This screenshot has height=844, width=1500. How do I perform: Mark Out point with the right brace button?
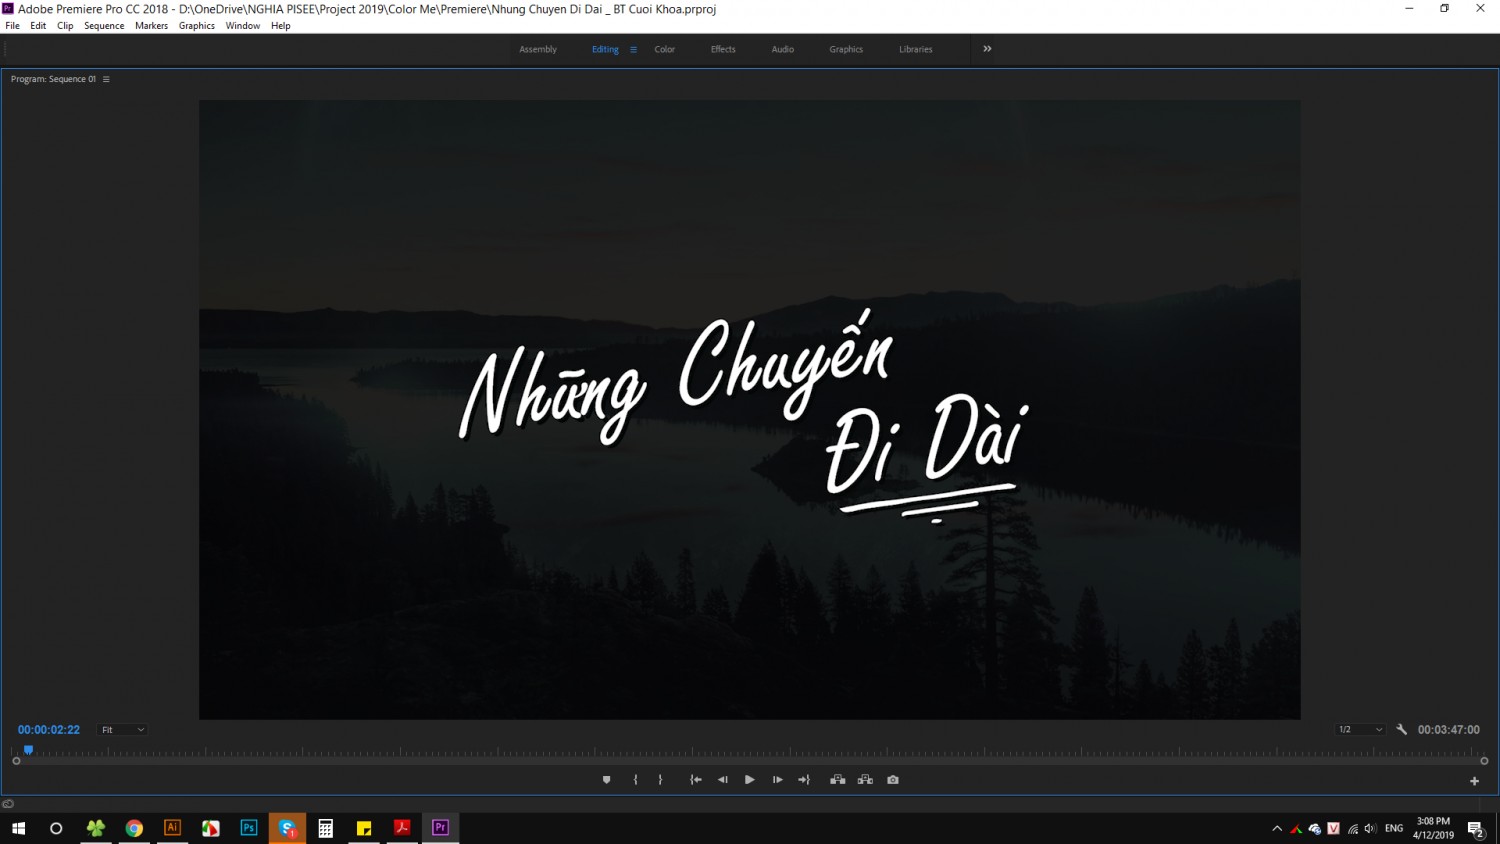tap(660, 780)
